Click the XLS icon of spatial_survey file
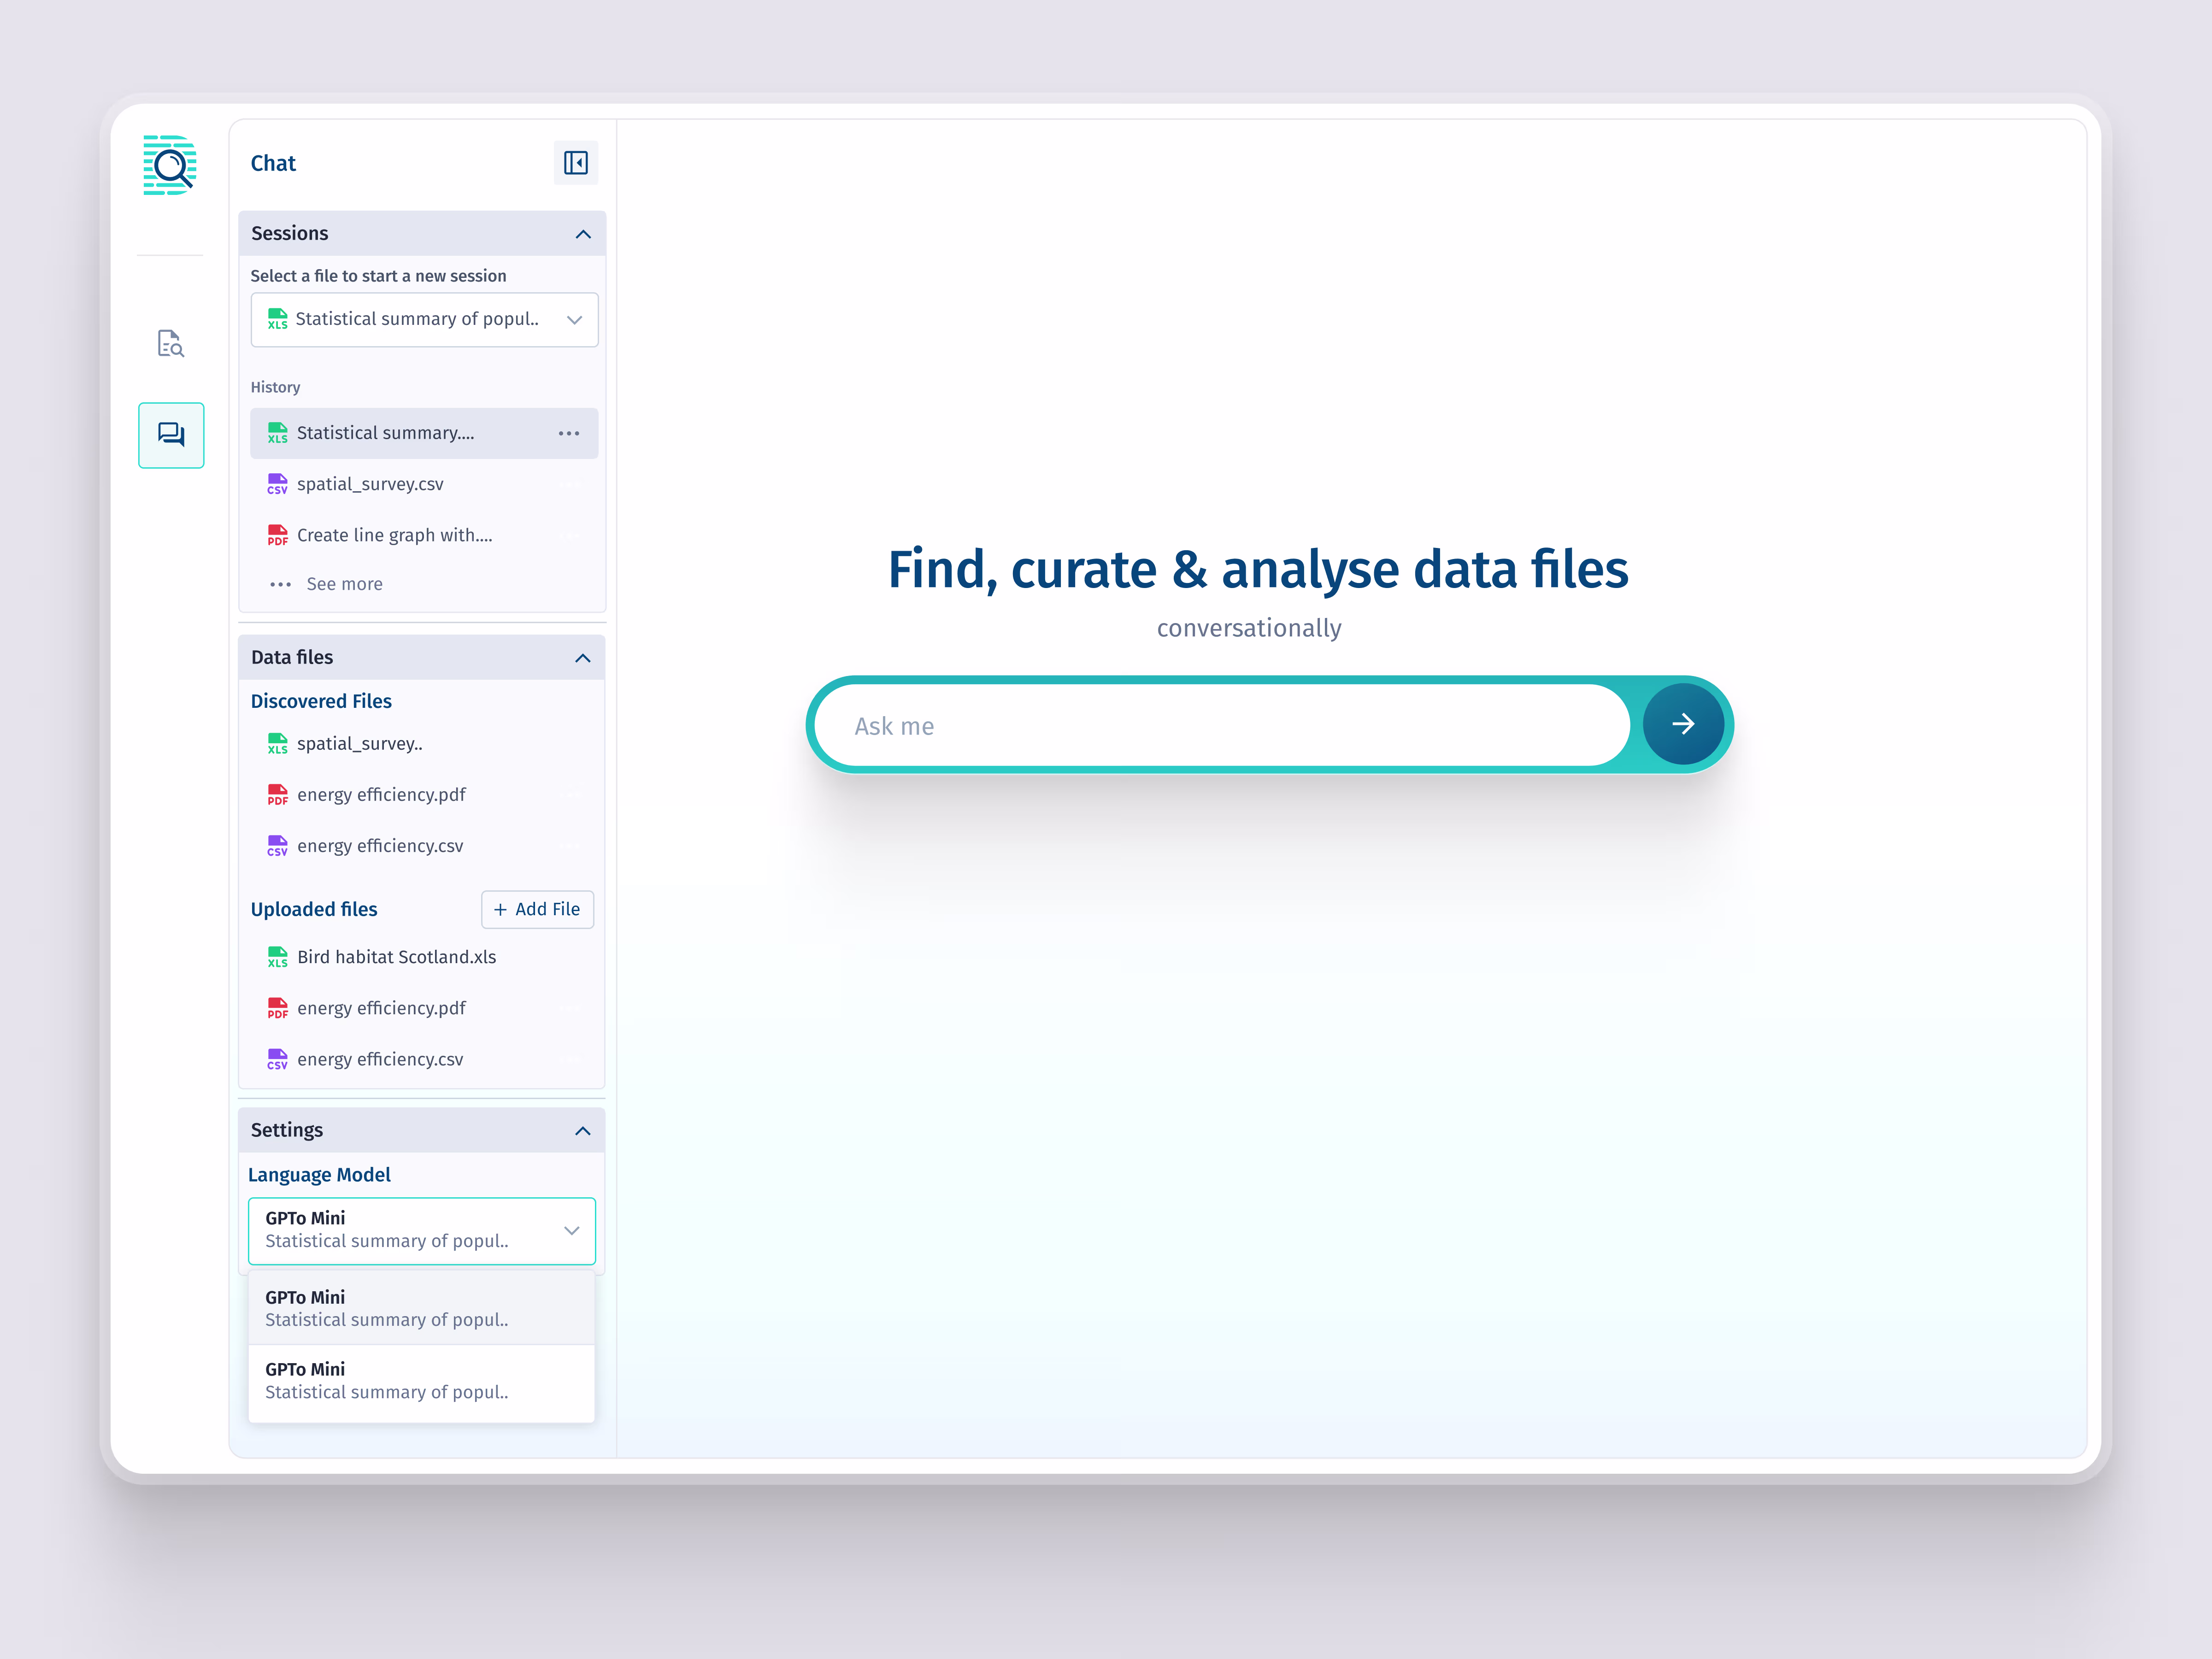Viewport: 2212px width, 1659px height. coord(277,744)
